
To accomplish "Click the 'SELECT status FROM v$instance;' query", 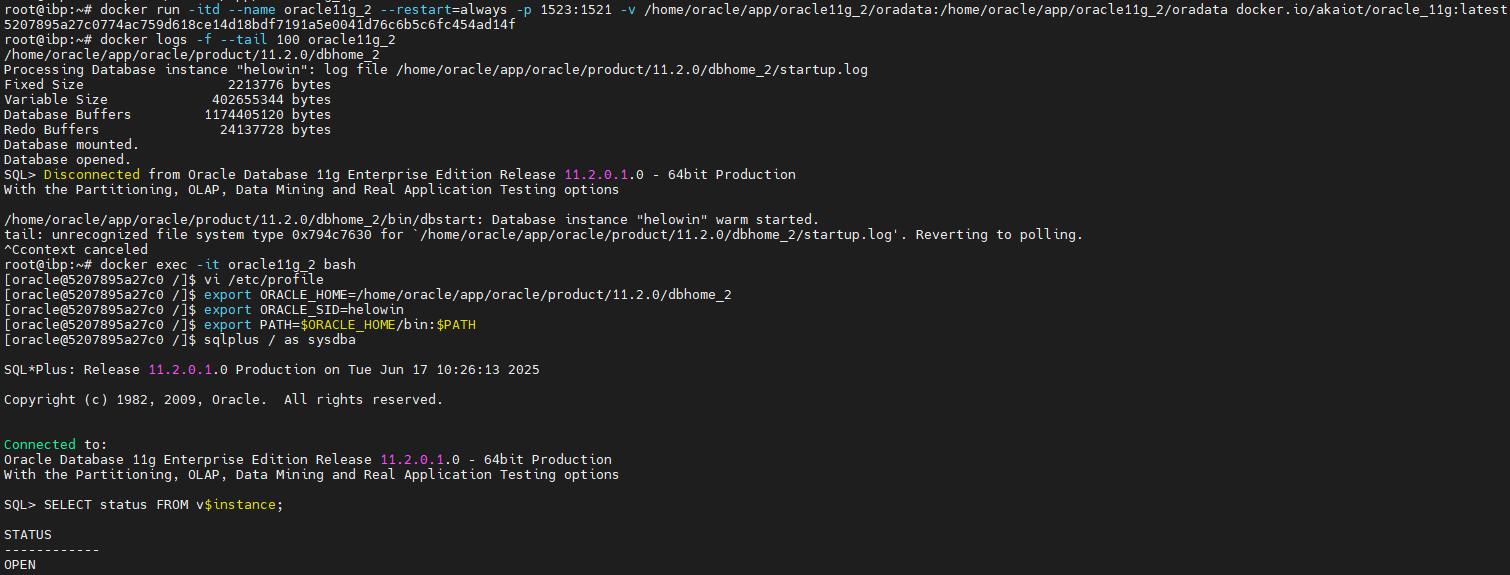I will pyautogui.click(x=164, y=505).
